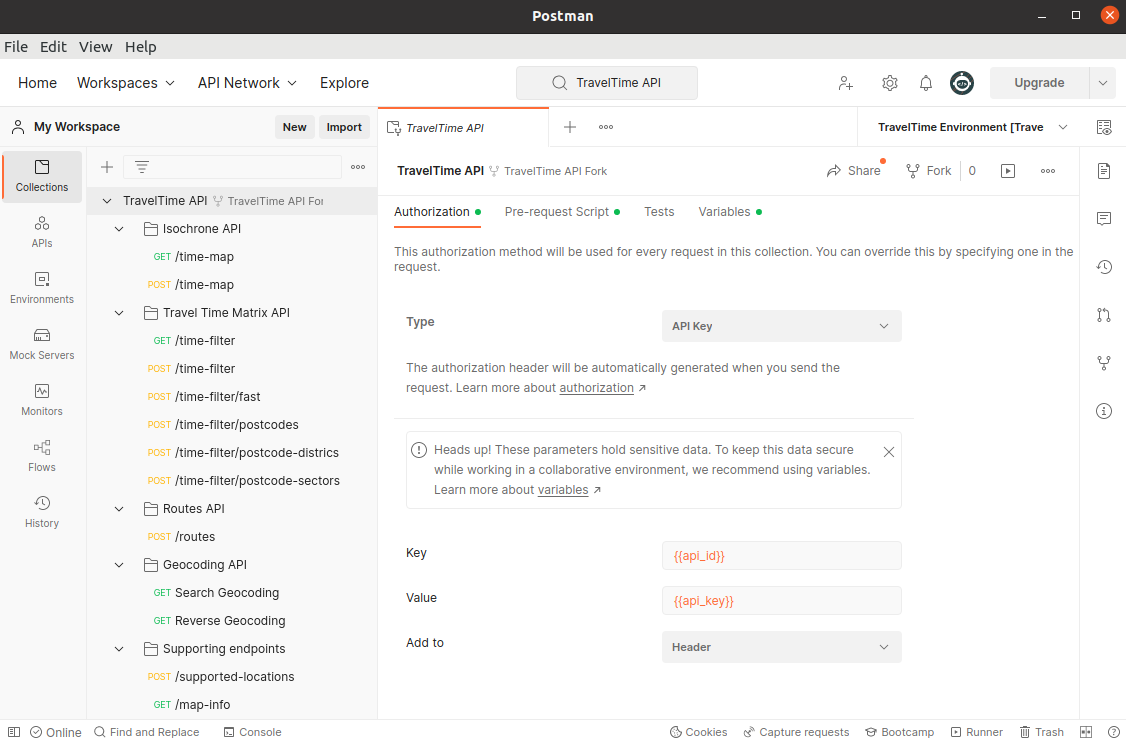Open the 'Add to' dropdown
Screen dimensions: 1126x742
(781, 647)
